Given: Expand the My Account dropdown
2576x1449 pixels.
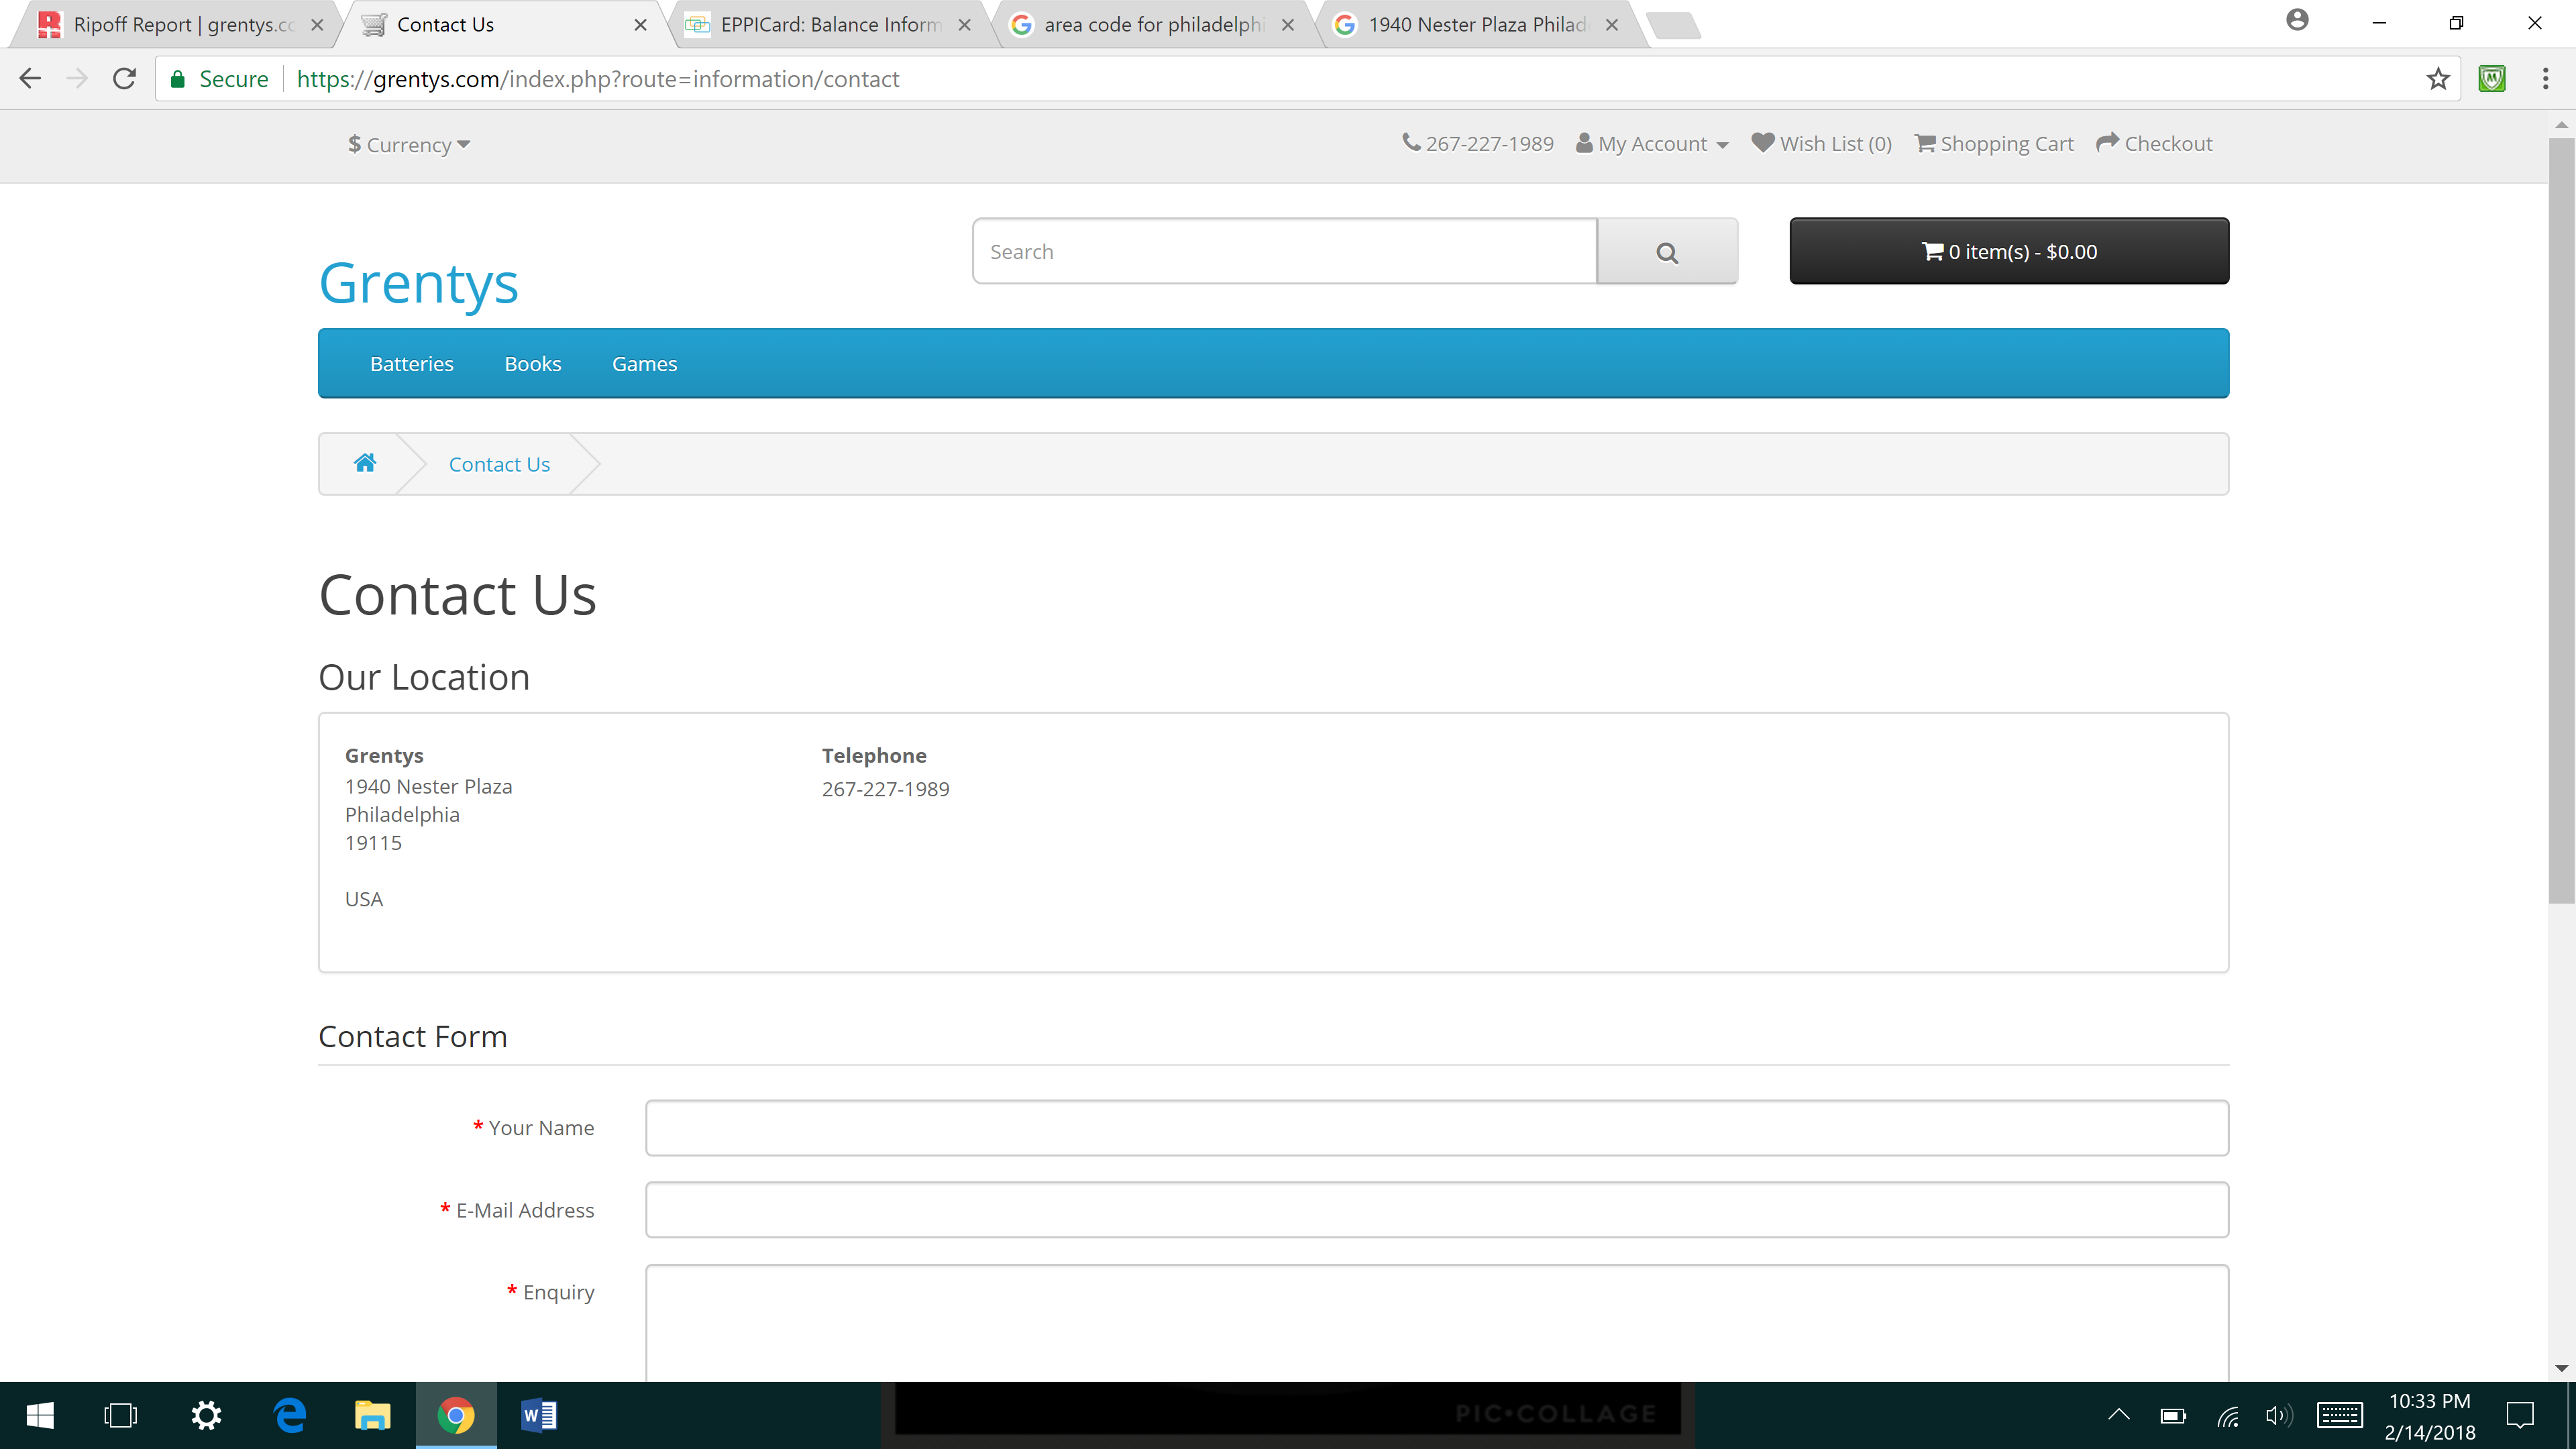Looking at the screenshot, I should (x=1652, y=144).
